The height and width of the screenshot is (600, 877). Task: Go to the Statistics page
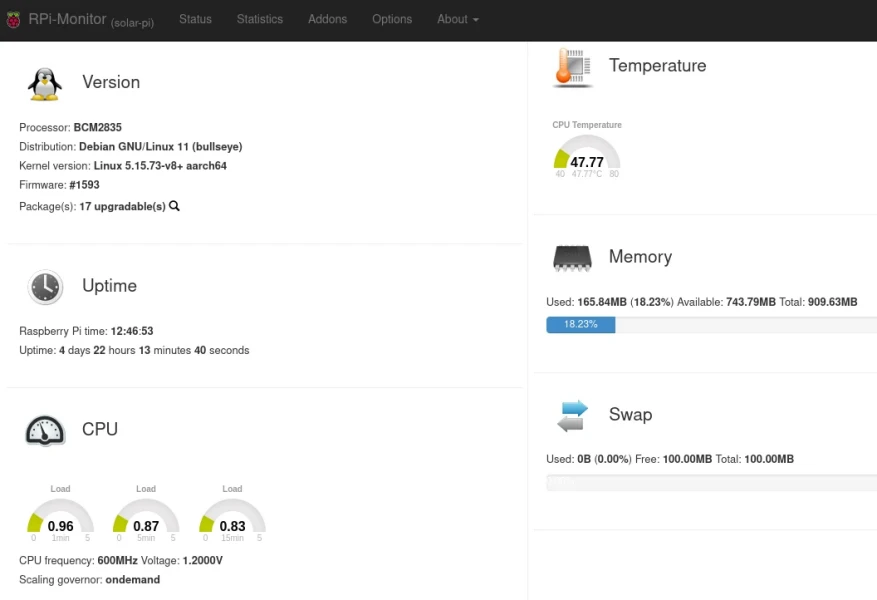click(x=260, y=19)
